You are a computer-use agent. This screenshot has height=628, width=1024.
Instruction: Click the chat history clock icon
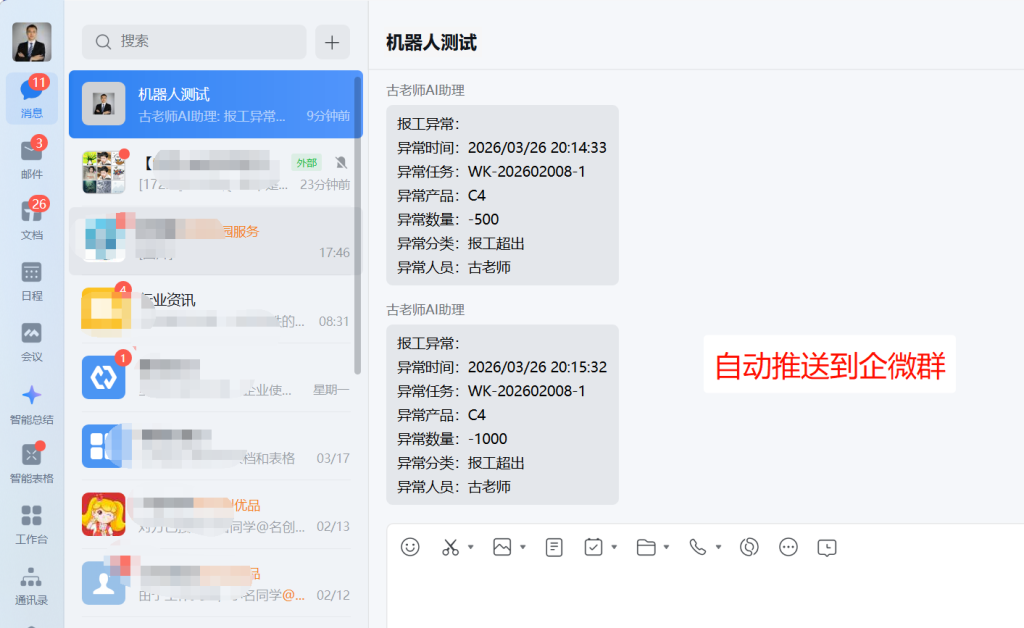pyautogui.click(x=827, y=547)
